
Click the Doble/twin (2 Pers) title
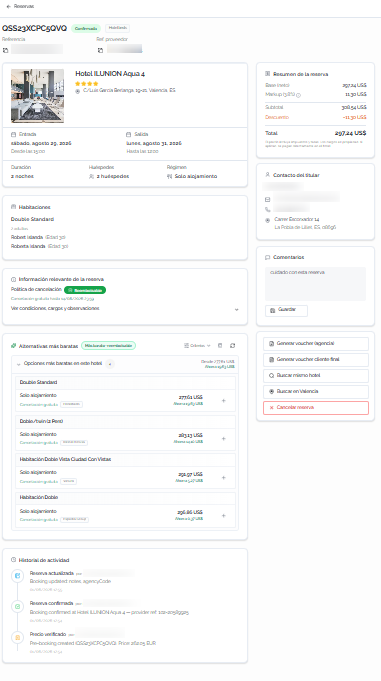pos(42,421)
